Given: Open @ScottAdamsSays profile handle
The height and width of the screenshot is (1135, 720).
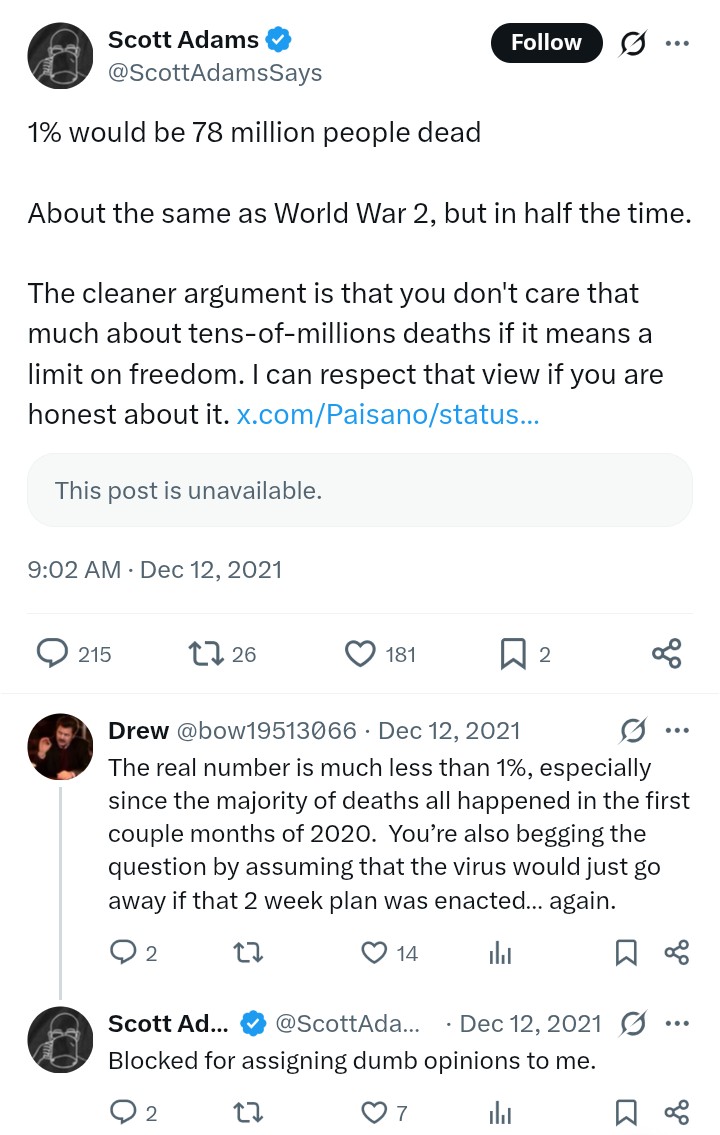Looking at the screenshot, I should tap(214, 73).
